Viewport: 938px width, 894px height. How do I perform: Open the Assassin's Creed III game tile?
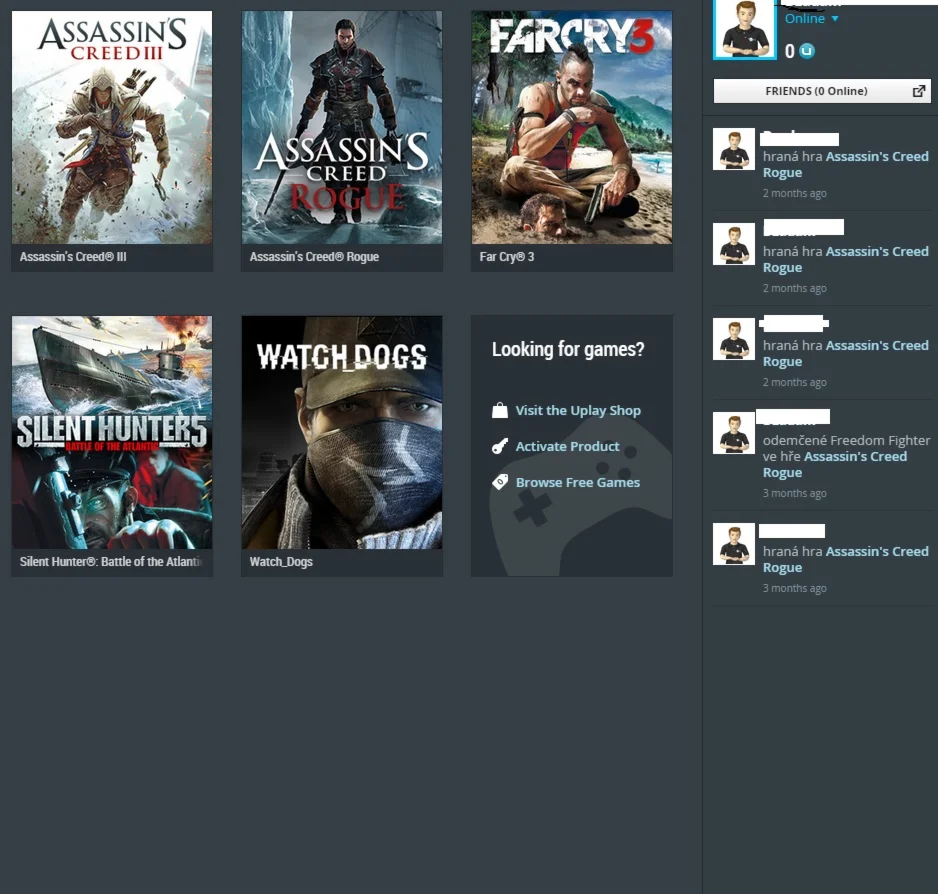pos(111,127)
